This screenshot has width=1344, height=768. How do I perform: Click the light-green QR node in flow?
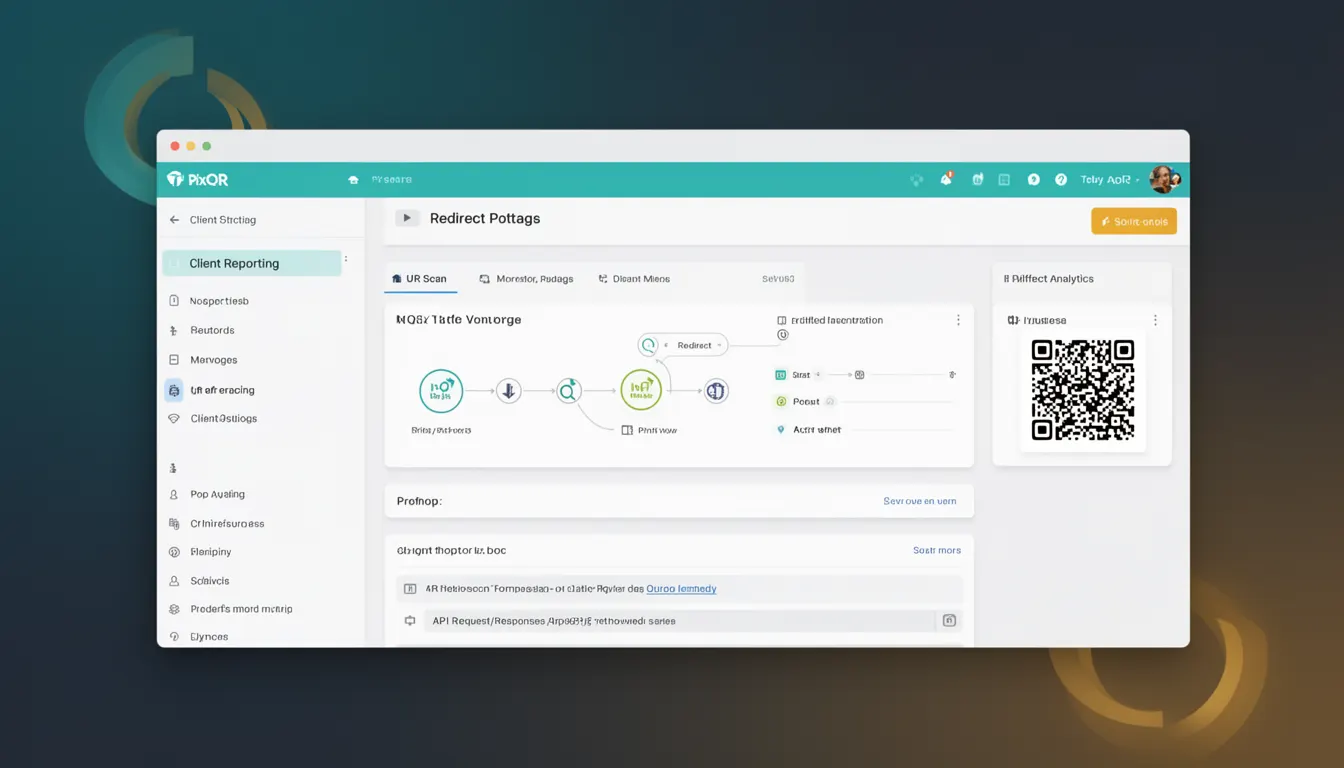click(641, 390)
